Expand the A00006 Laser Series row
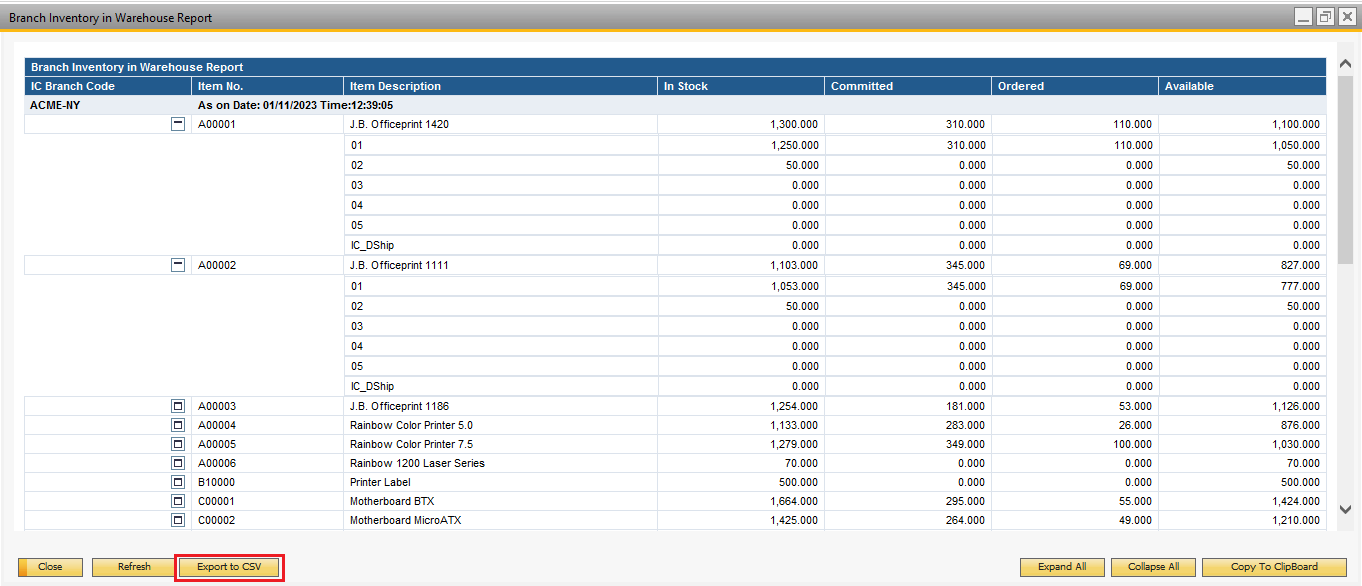This screenshot has width=1362, height=586. click(x=179, y=463)
